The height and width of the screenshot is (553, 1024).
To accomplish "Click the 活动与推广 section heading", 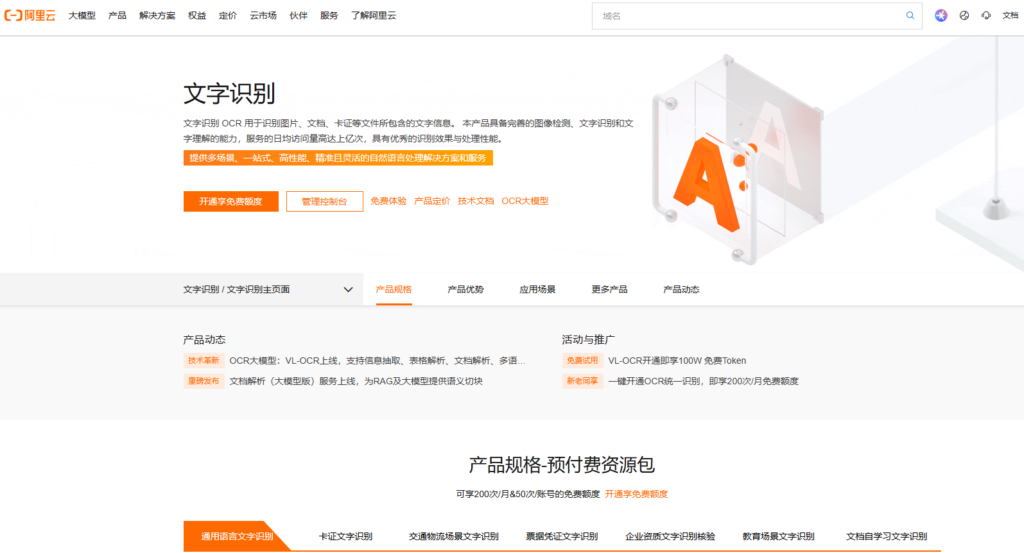I will pyautogui.click(x=588, y=340).
